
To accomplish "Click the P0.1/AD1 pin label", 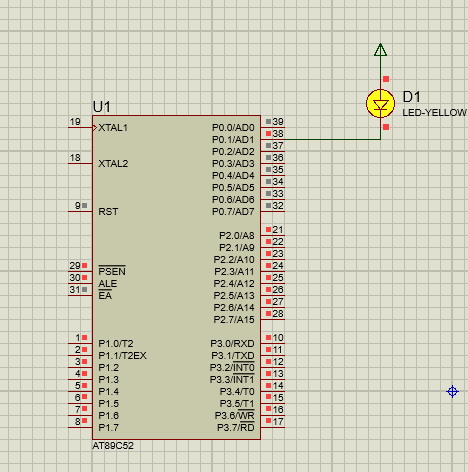I will [x=233, y=140].
